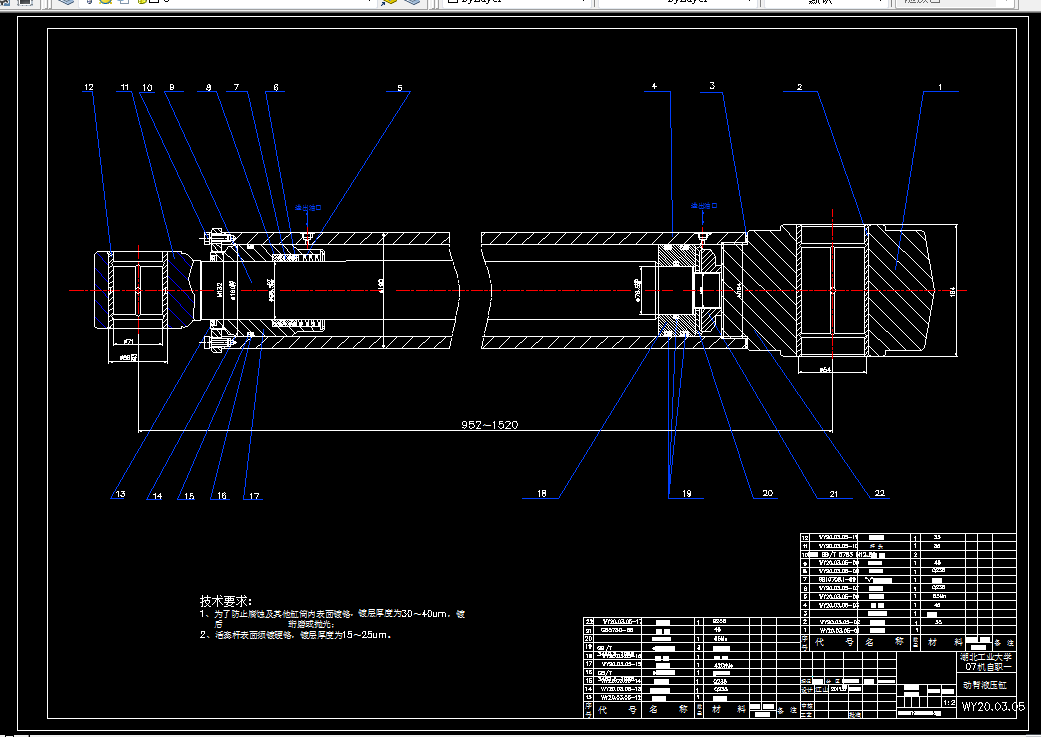Select the ø64 dimension under right eye
The height and width of the screenshot is (737, 1041).
click(825, 369)
